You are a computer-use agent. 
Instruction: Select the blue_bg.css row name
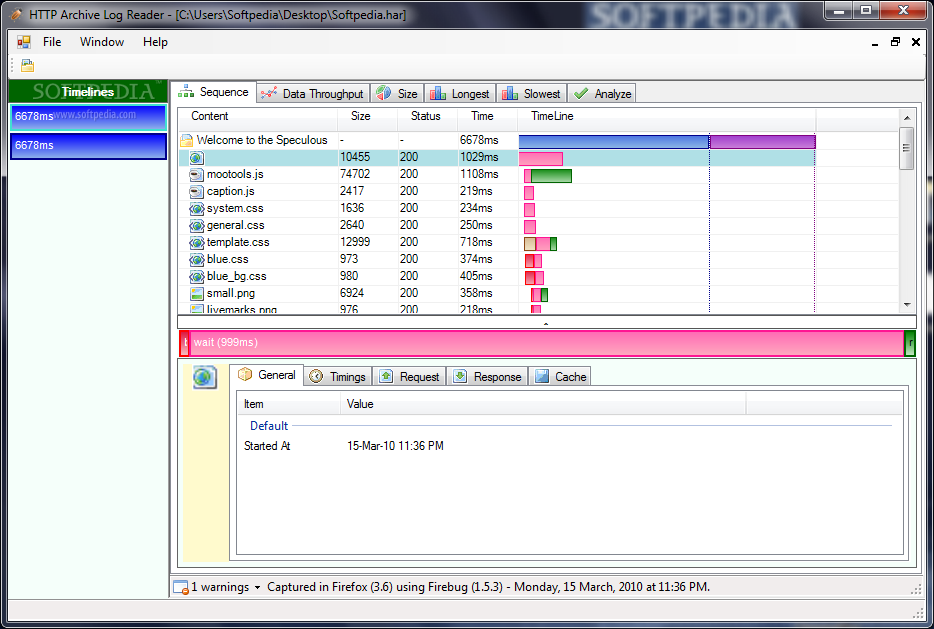[x=236, y=276]
